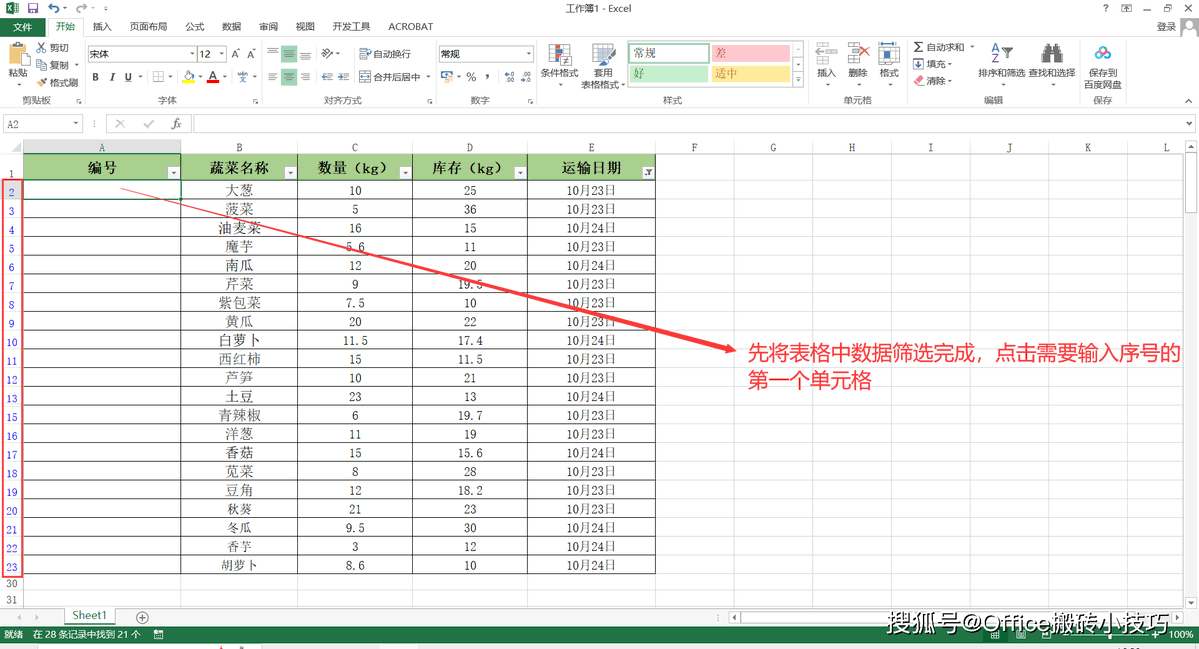
Task: Click the orientation text-angle icon
Action: coord(327,54)
